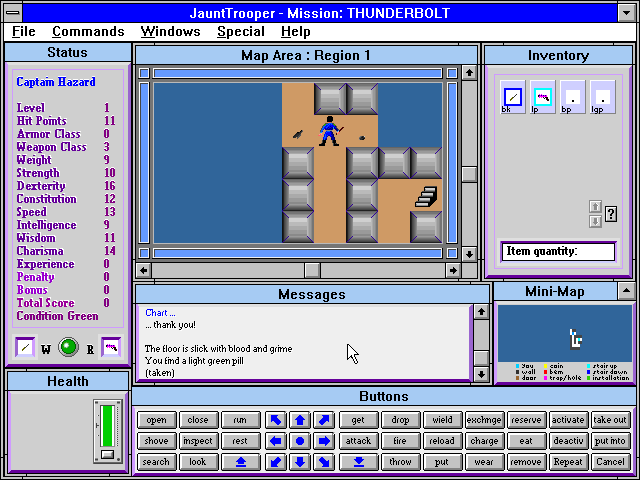Screen dimensions: 640x480
Task: Collapse the Mini-Map panel with its arrow
Action: [626, 291]
